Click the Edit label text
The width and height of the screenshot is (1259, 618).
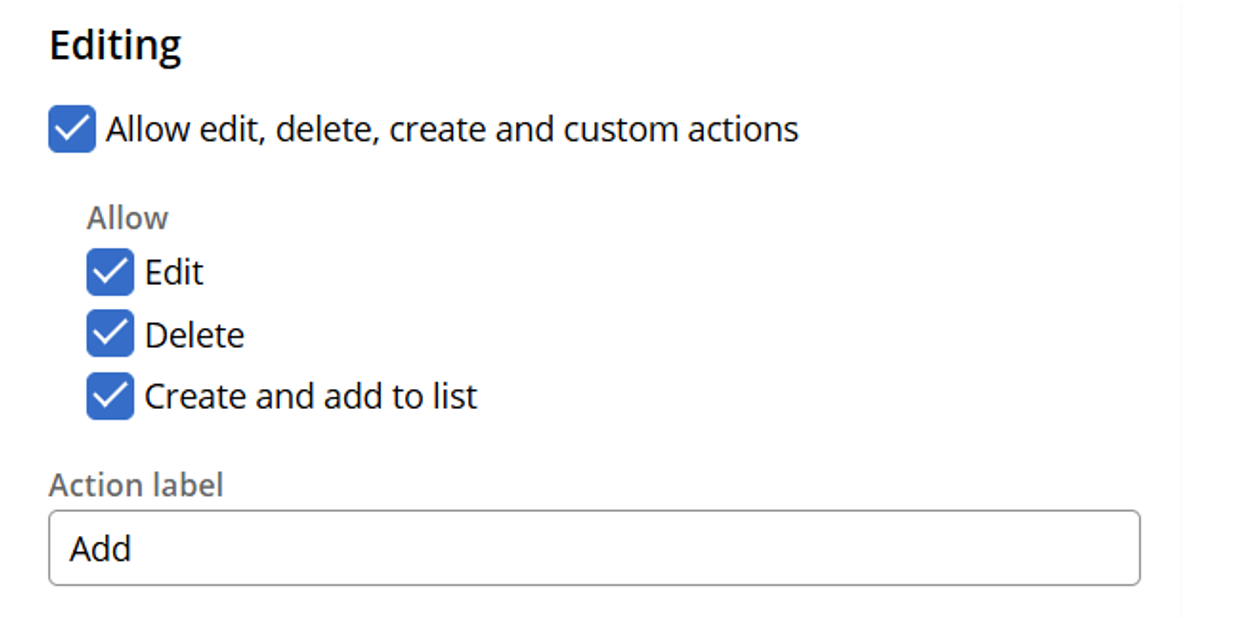[174, 271]
